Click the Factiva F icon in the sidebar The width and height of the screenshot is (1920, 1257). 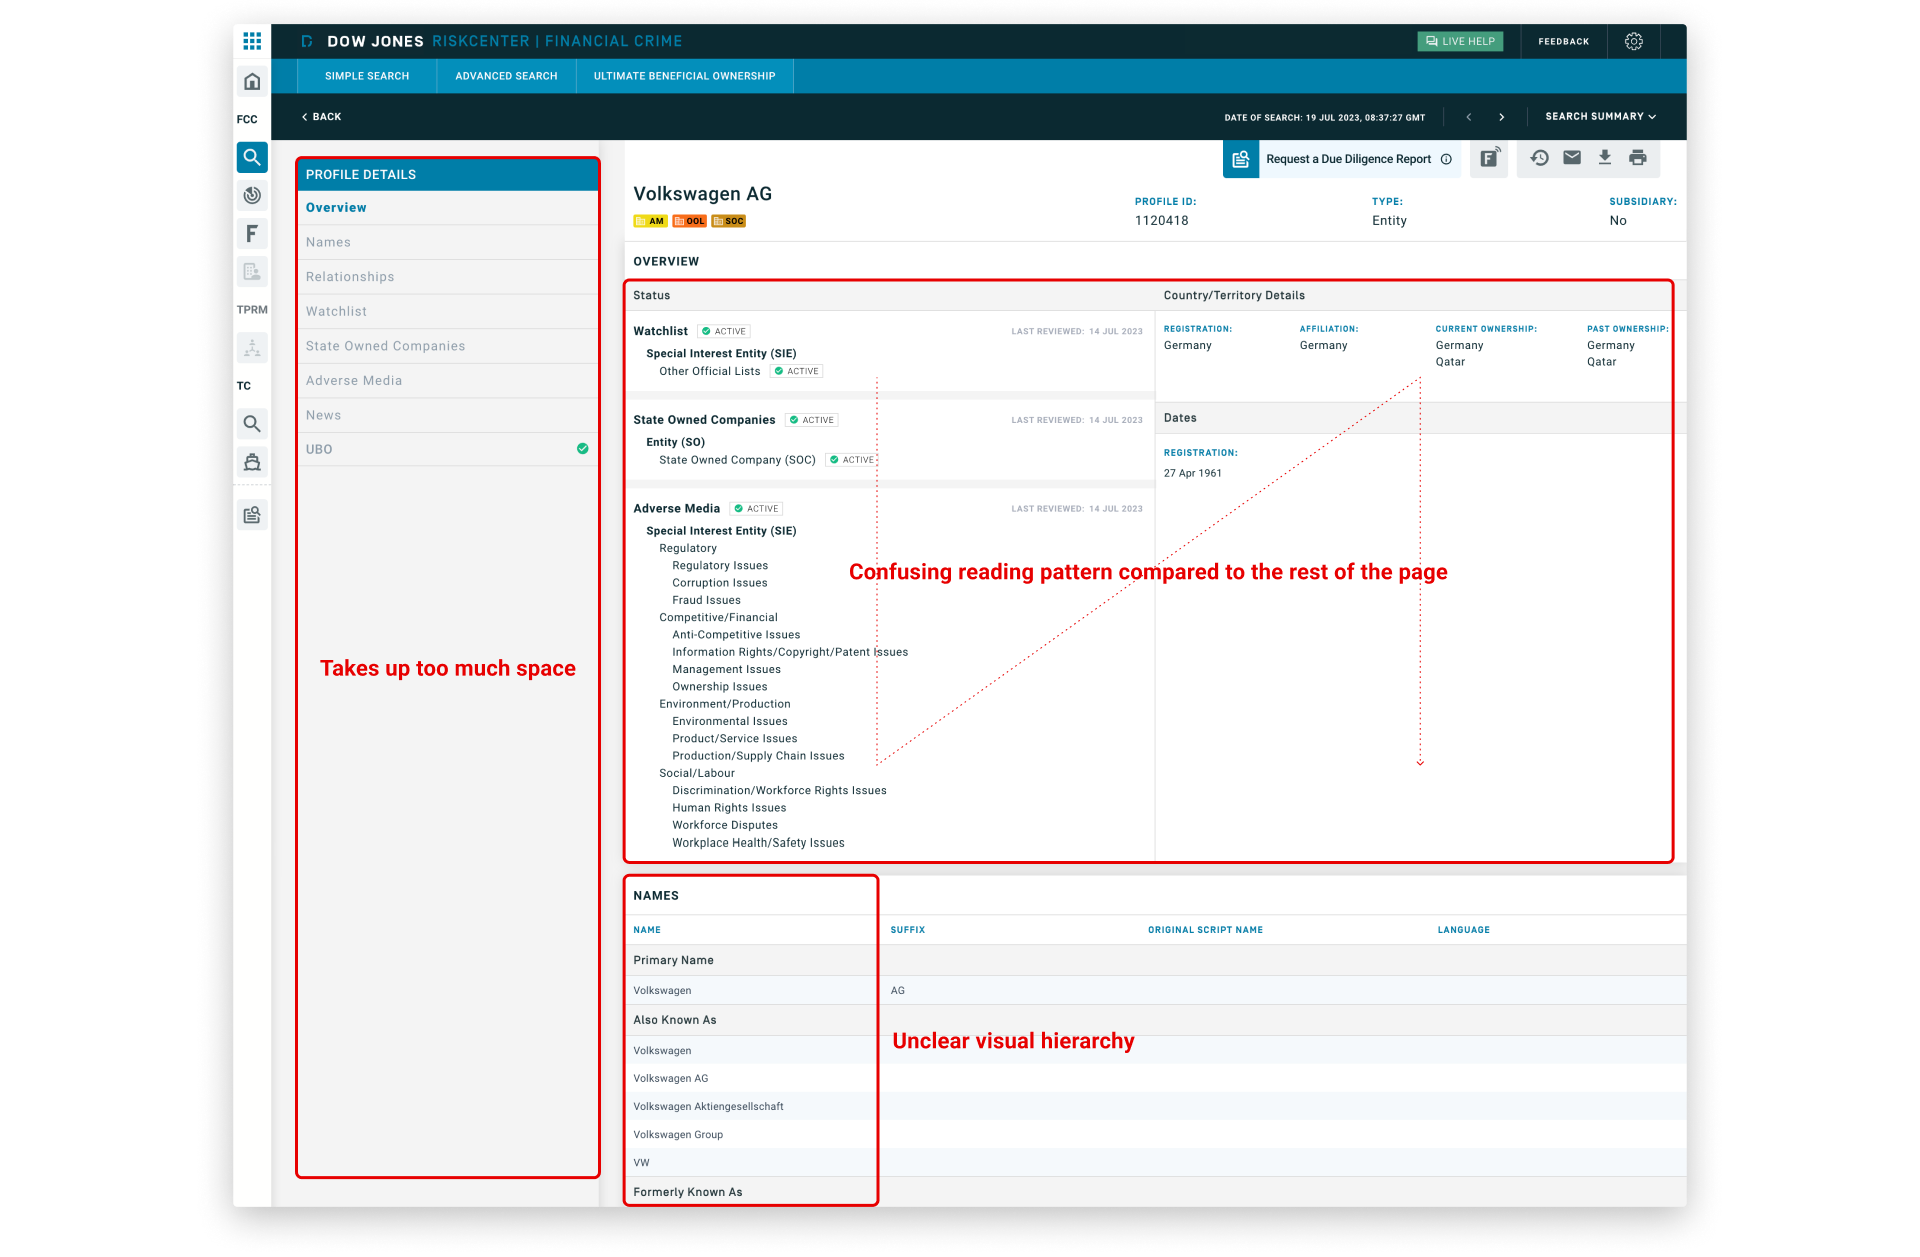click(x=252, y=234)
